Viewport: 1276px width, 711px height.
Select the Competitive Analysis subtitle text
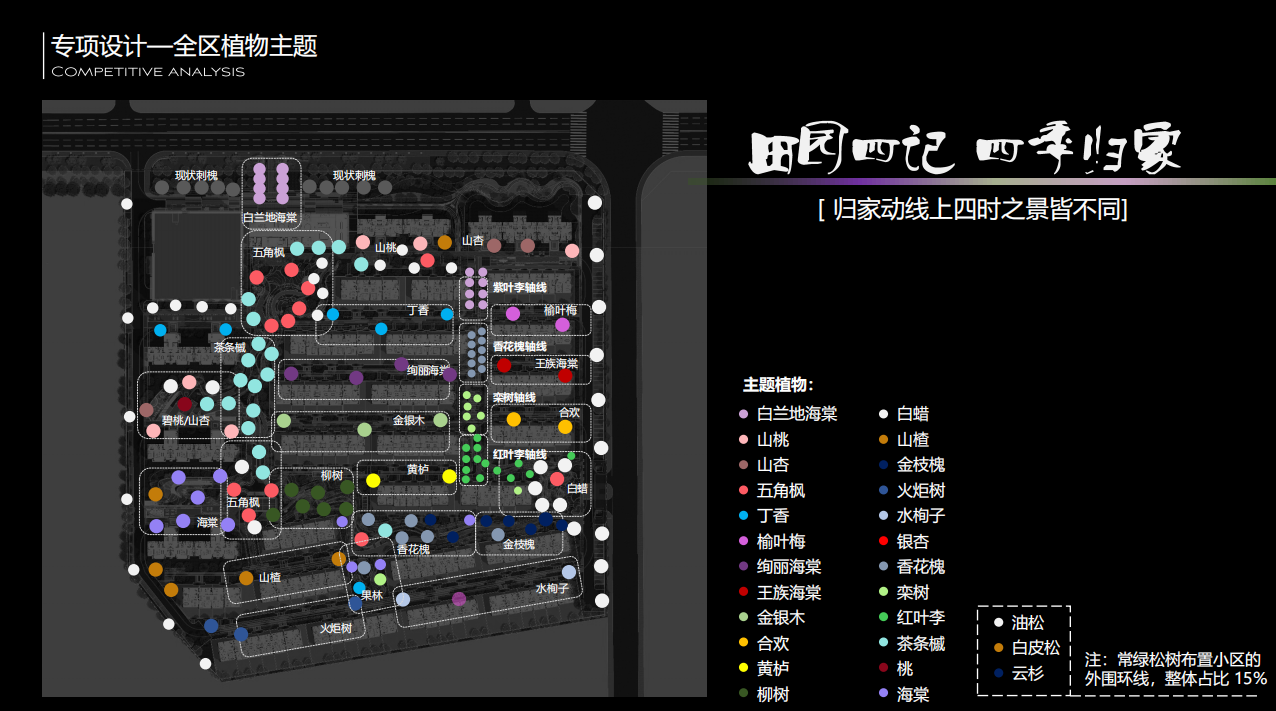[148, 72]
